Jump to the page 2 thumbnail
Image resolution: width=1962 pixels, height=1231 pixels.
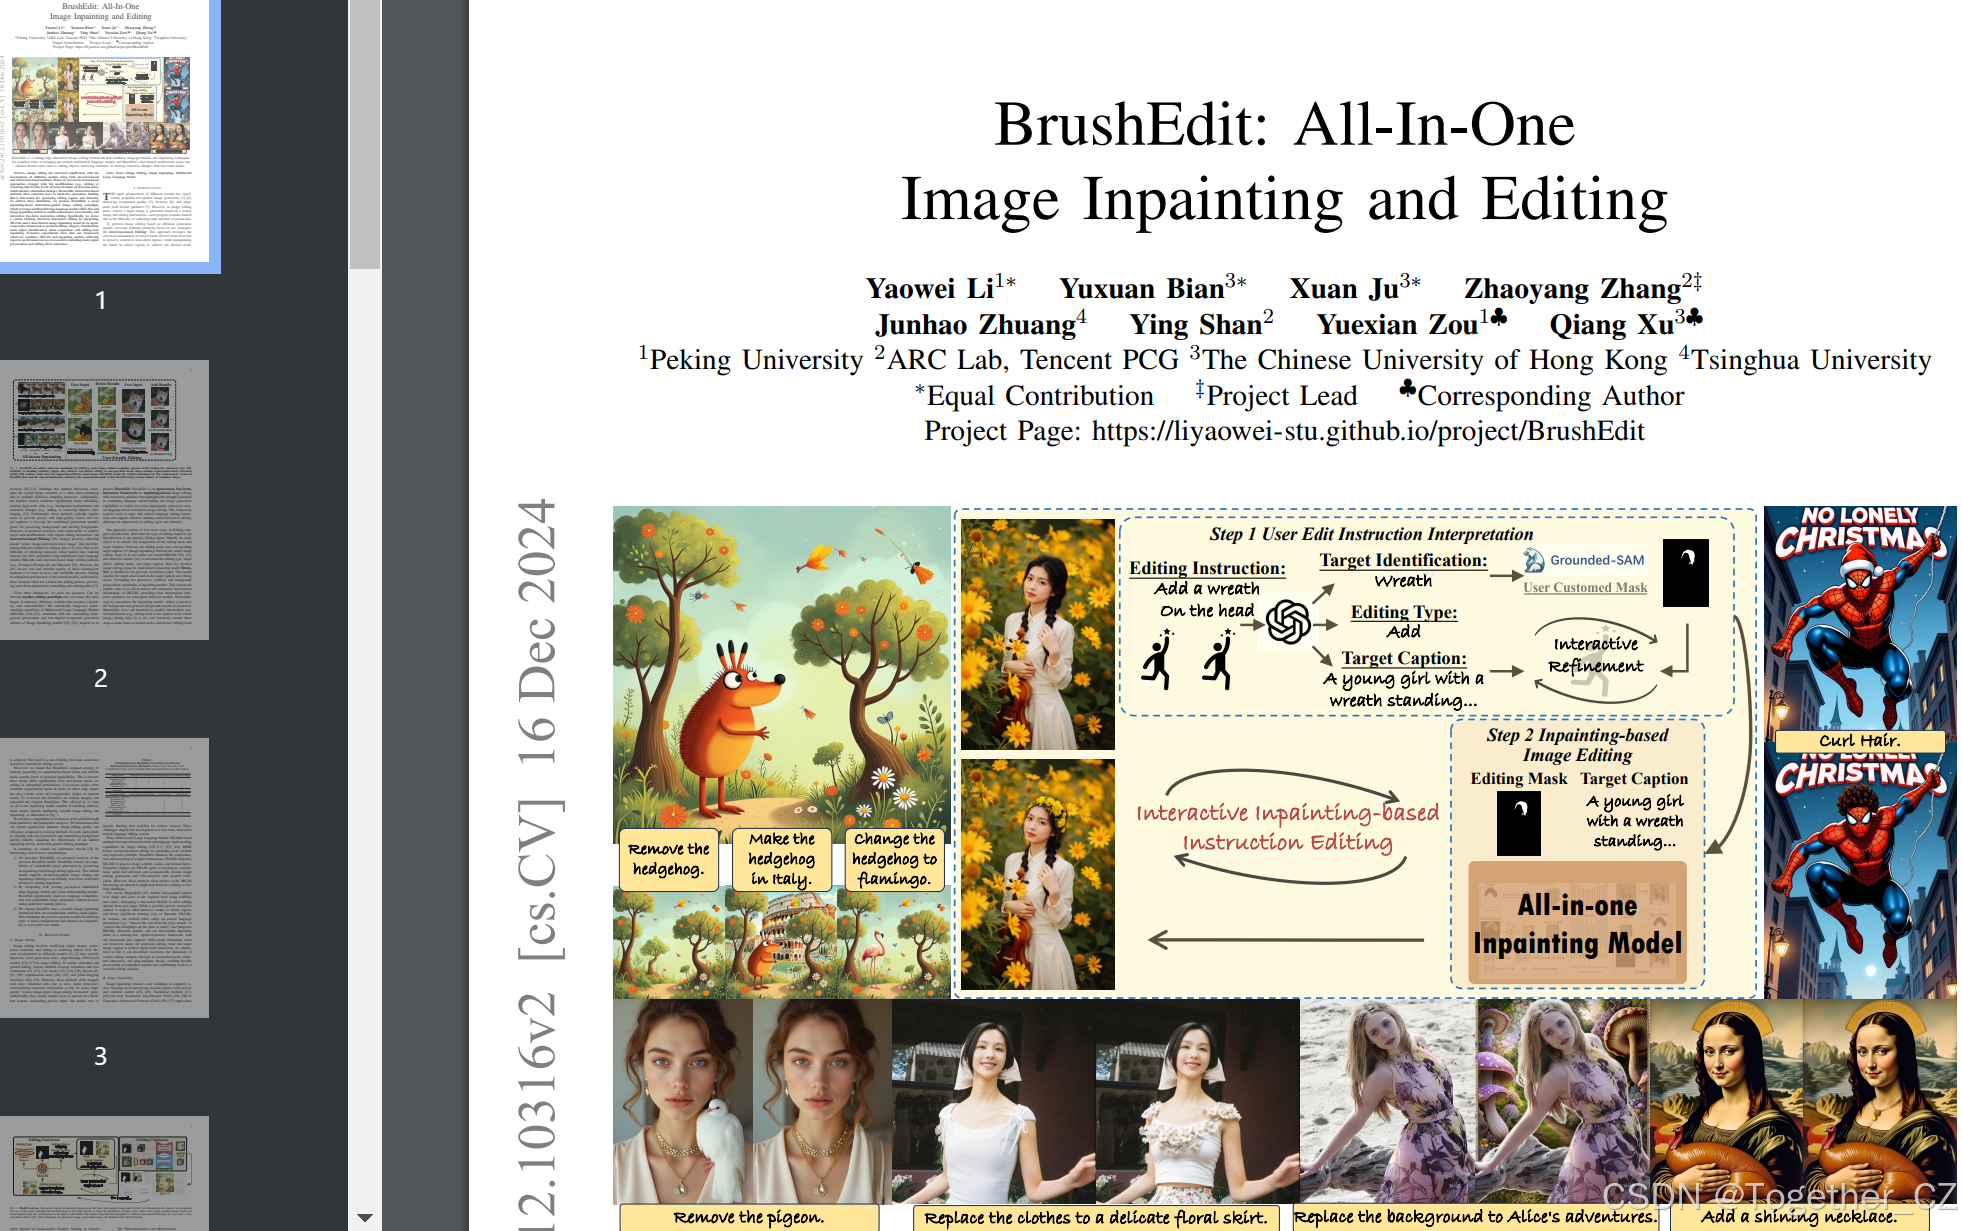(105, 499)
